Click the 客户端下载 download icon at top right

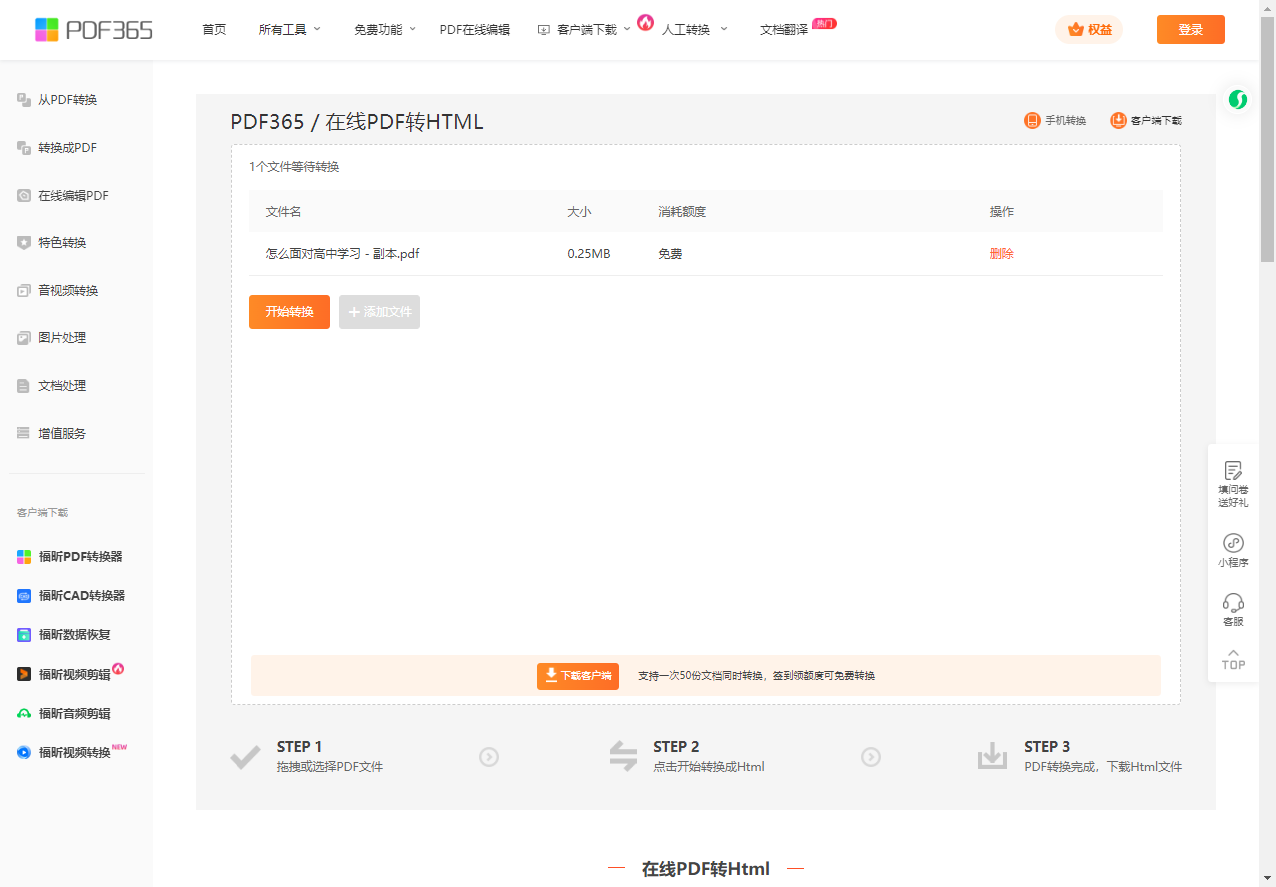1118,121
